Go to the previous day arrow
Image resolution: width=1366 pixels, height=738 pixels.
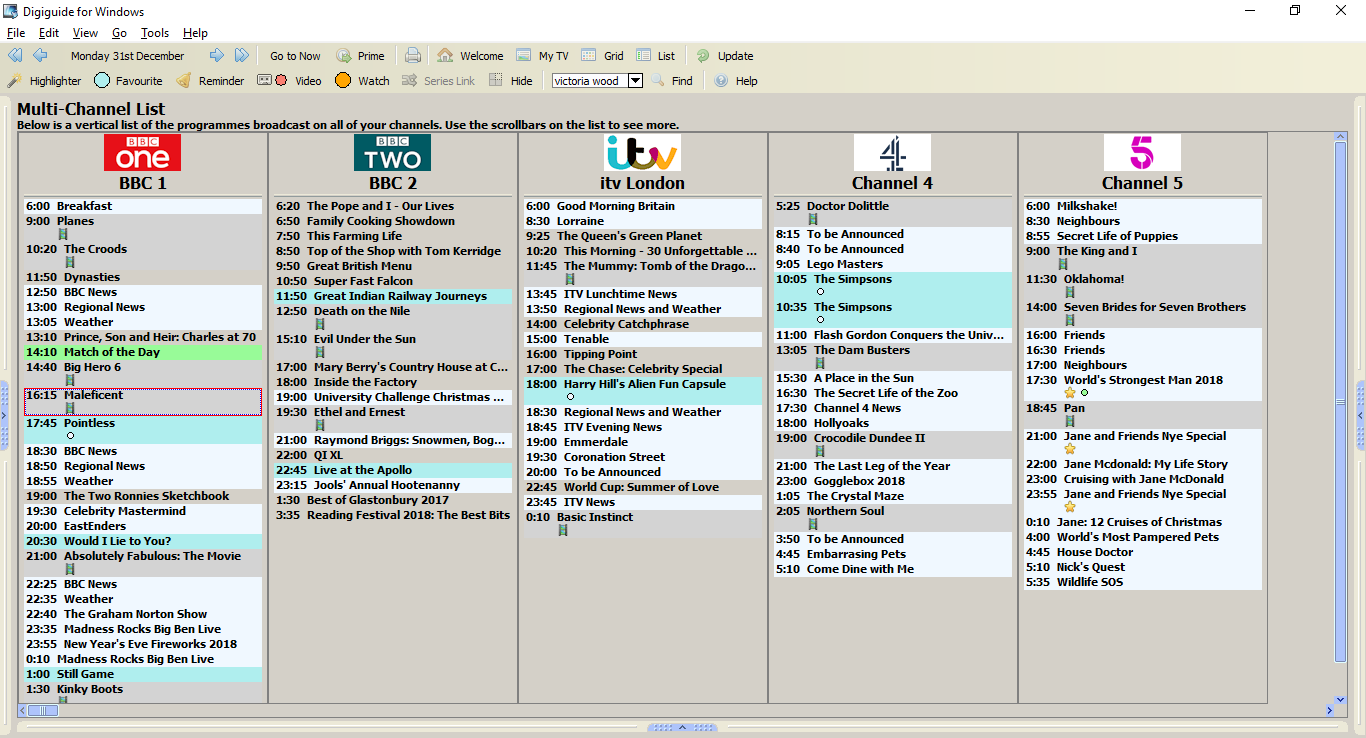(x=40, y=56)
